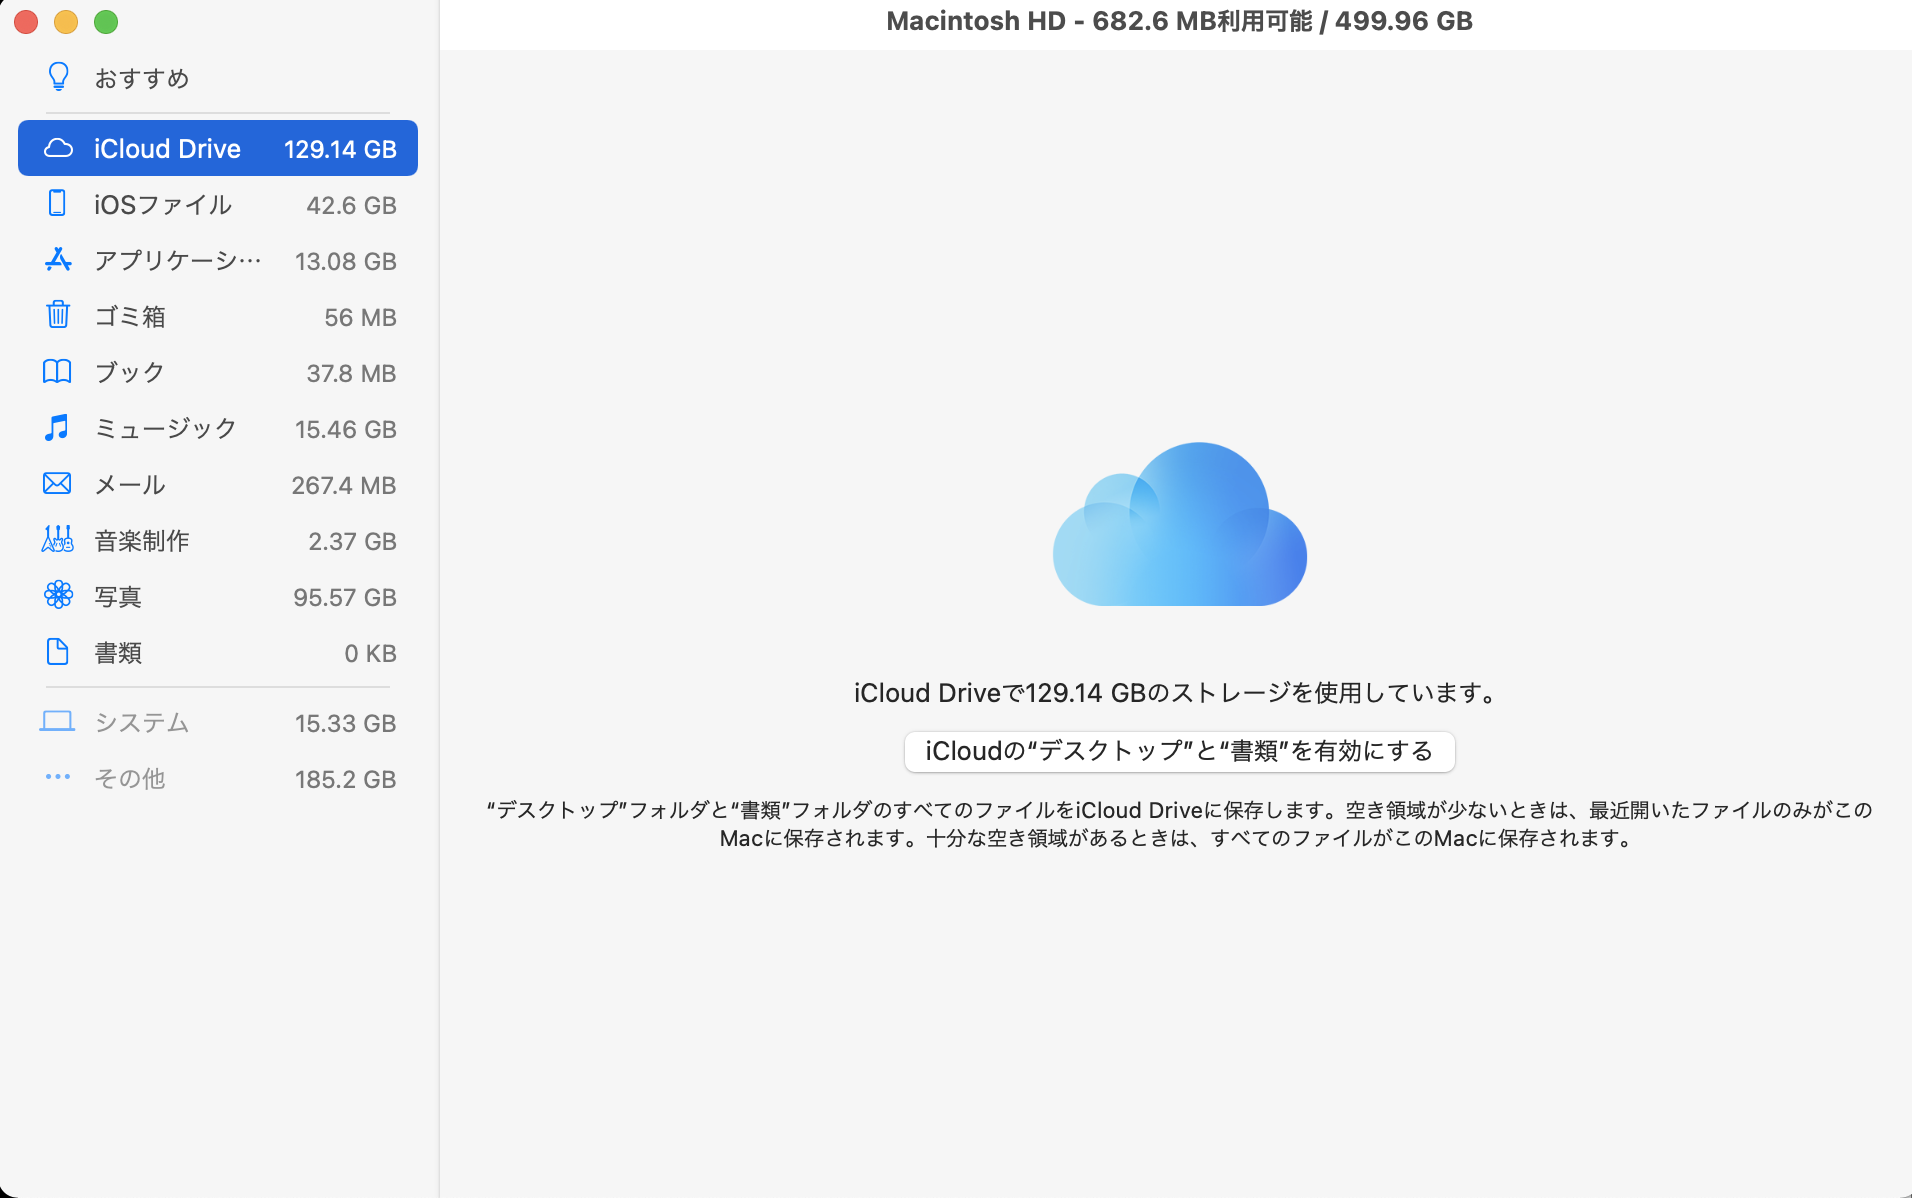The image size is (1912, 1198).
Task: Click the large iCloud cloud image
Action: [x=1180, y=524]
